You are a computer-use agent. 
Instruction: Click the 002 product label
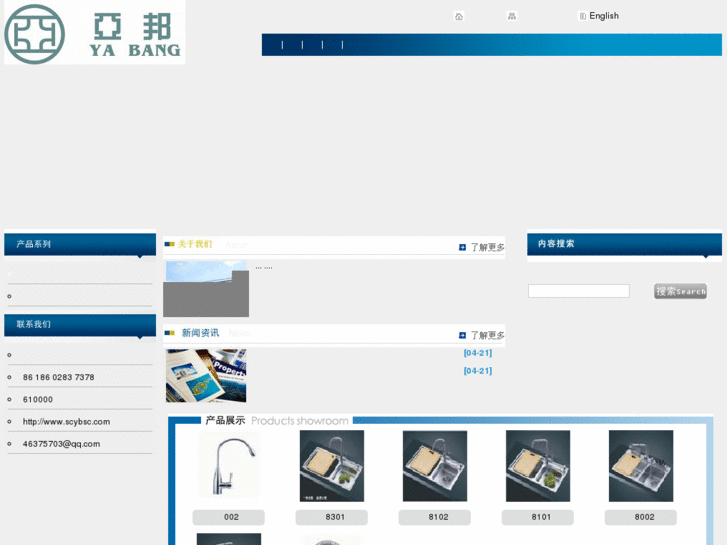click(x=229, y=517)
